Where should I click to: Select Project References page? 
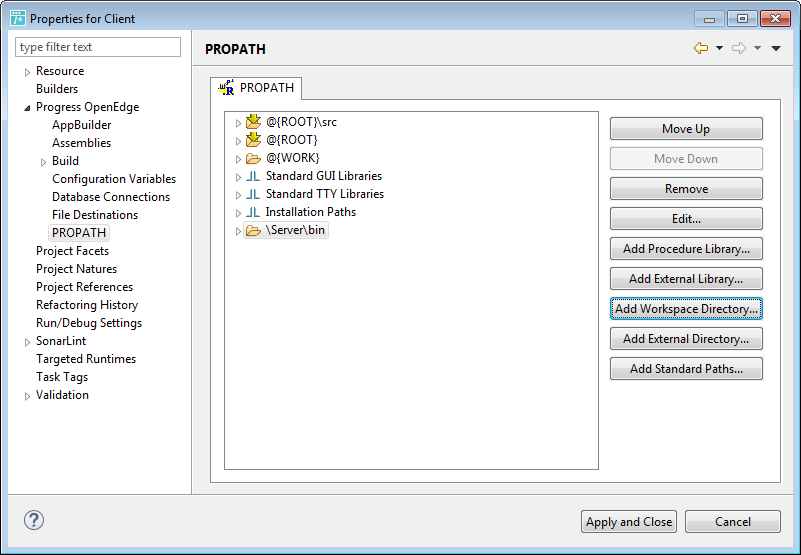[84, 287]
